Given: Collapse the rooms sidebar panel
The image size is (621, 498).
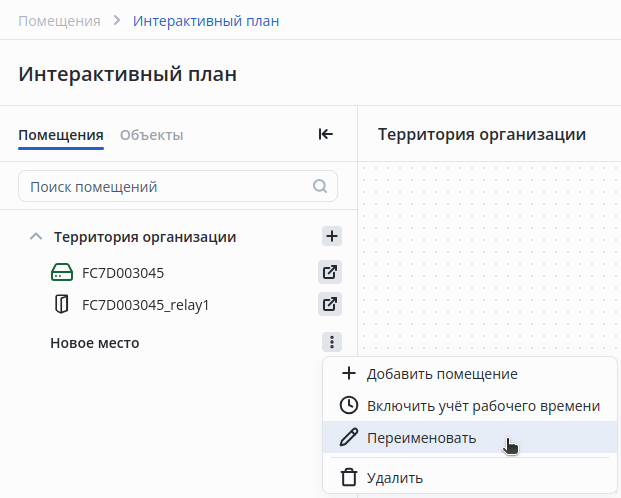Looking at the screenshot, I should 325,135.
